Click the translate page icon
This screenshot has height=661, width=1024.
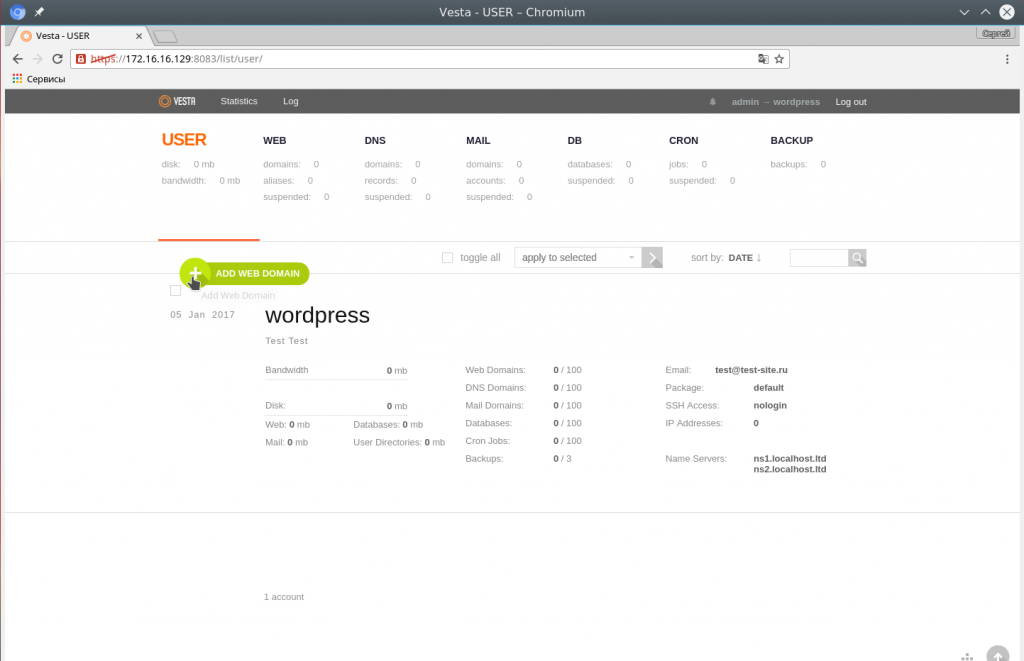[x=763, y=59]
